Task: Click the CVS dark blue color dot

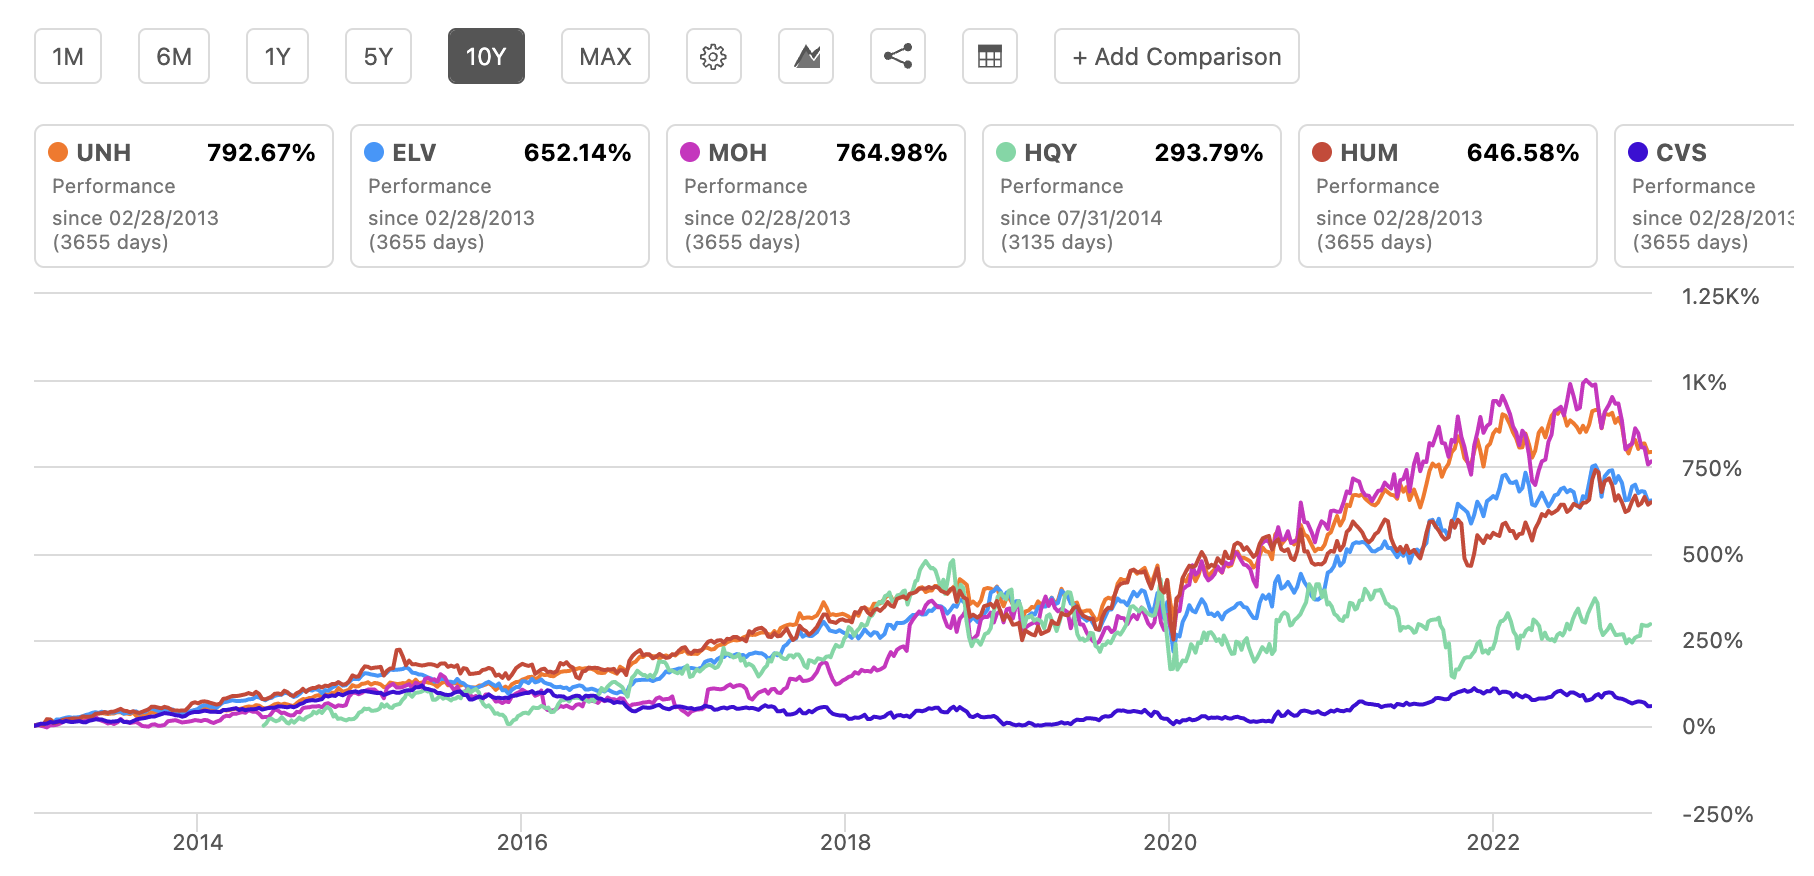Action: tap(1638, 152)
